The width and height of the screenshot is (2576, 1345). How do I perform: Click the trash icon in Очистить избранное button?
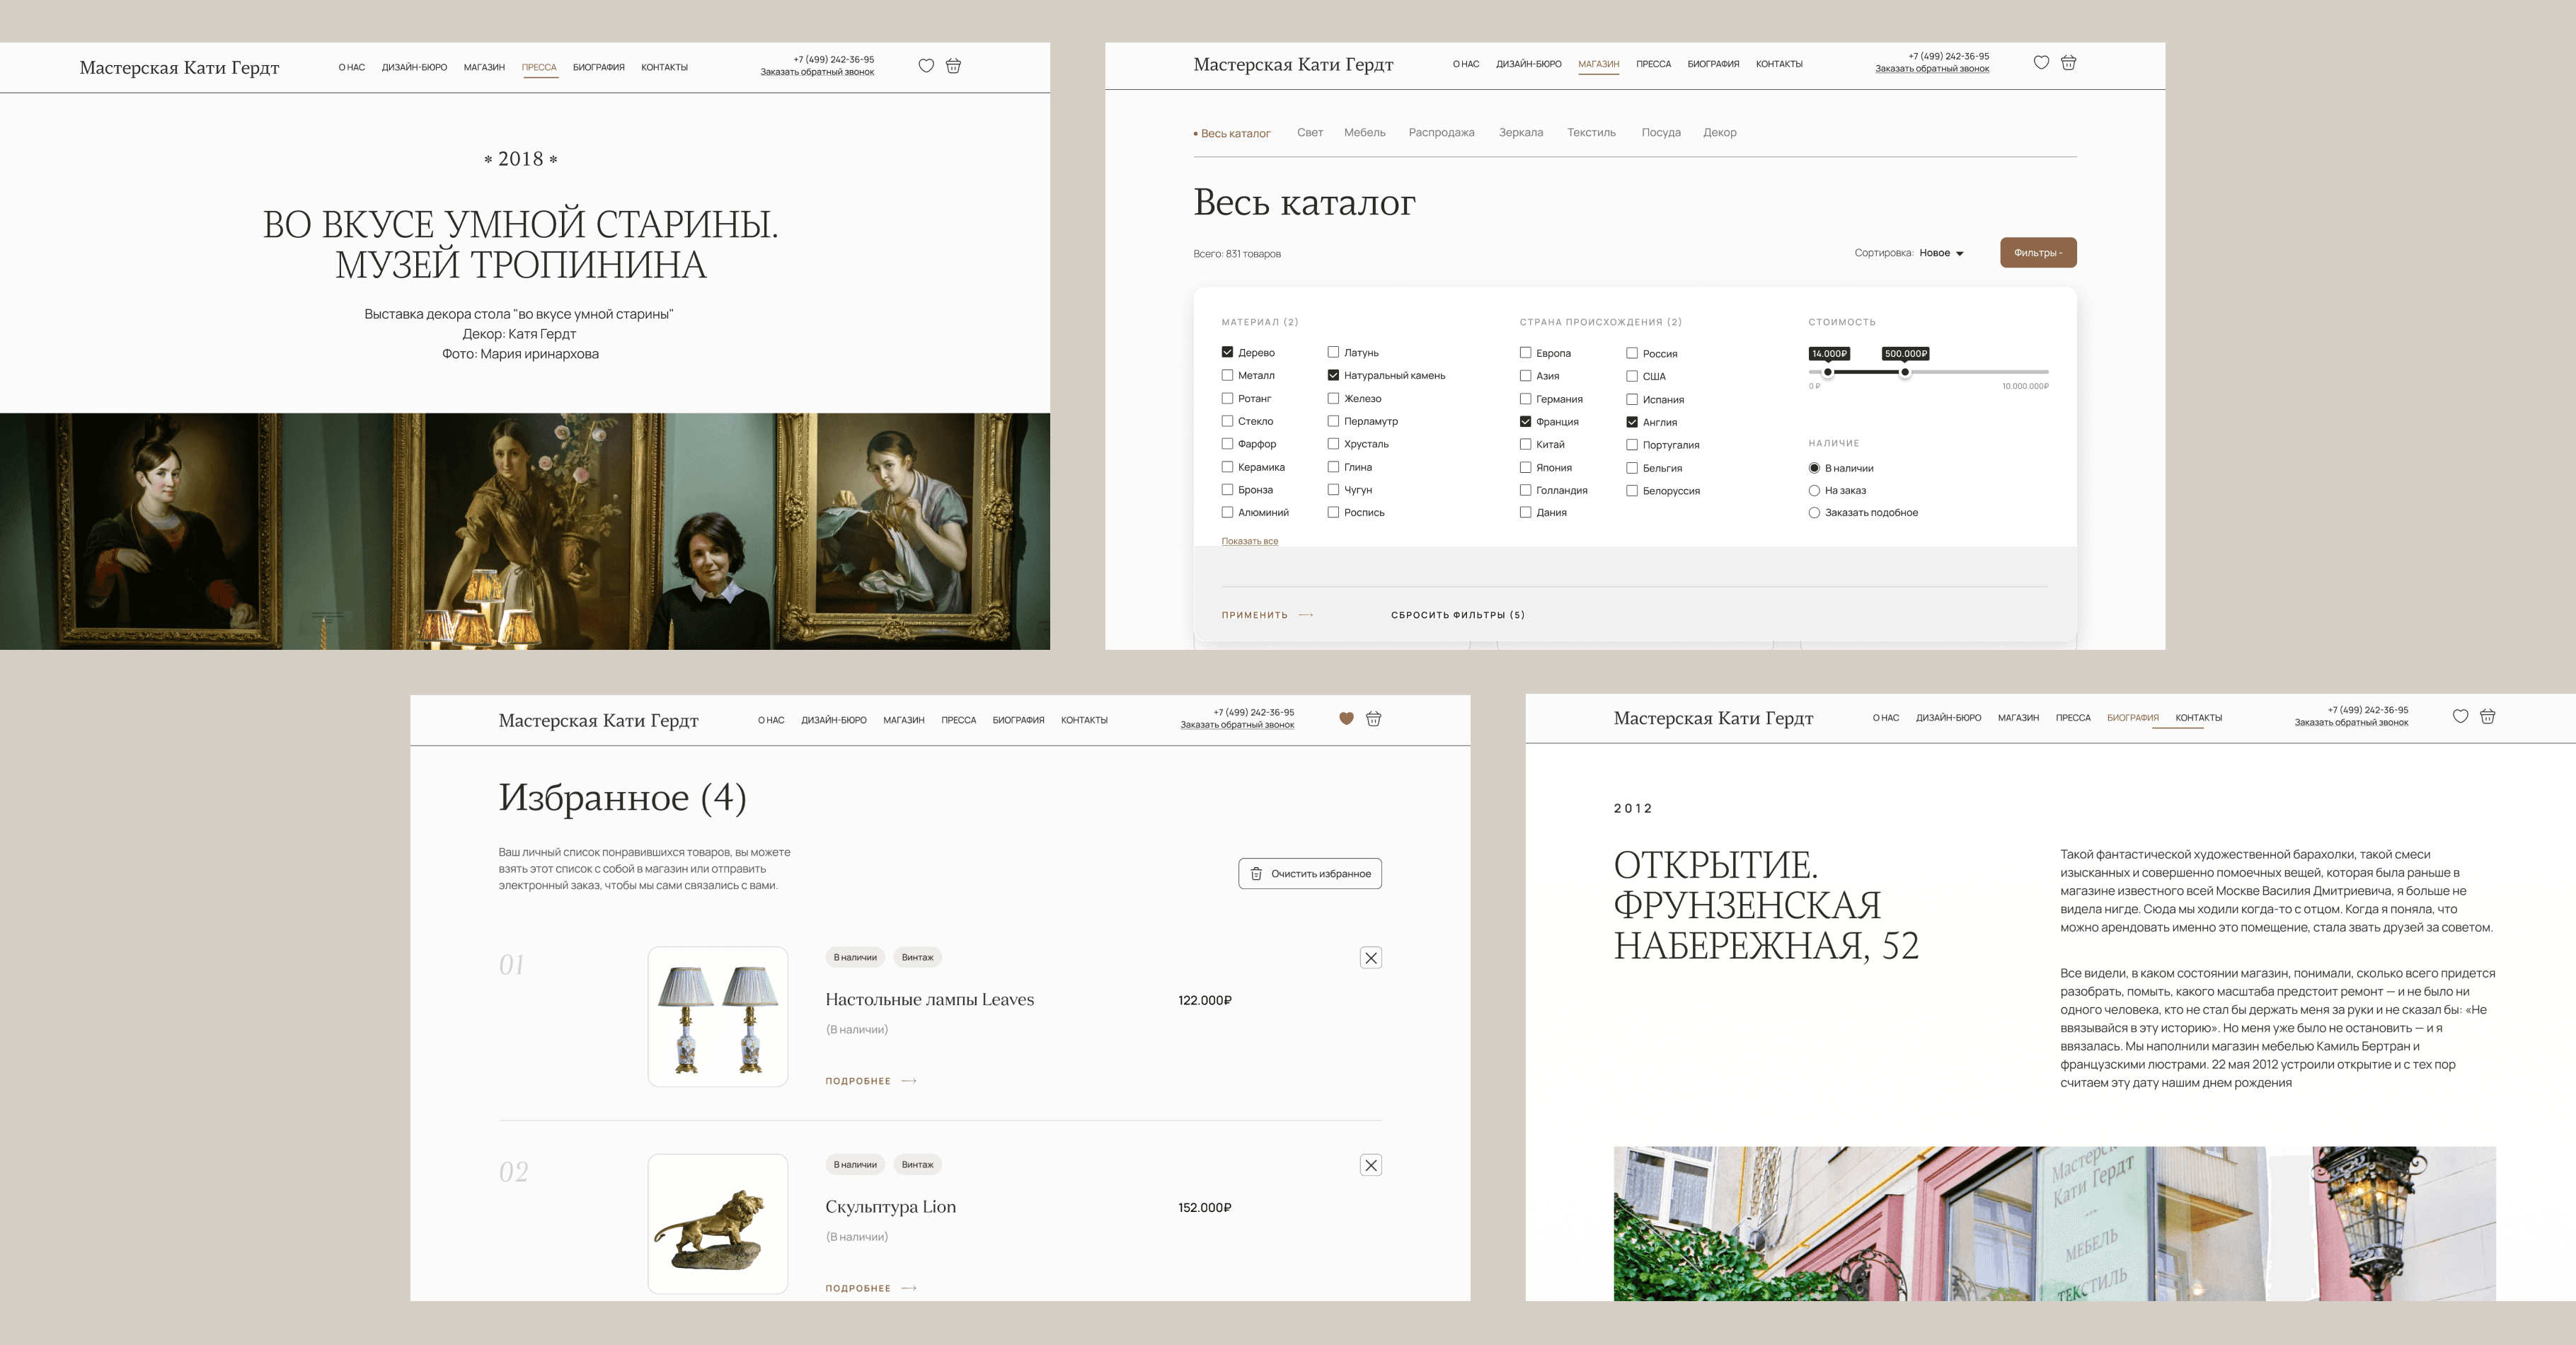tap(1257, 874)
